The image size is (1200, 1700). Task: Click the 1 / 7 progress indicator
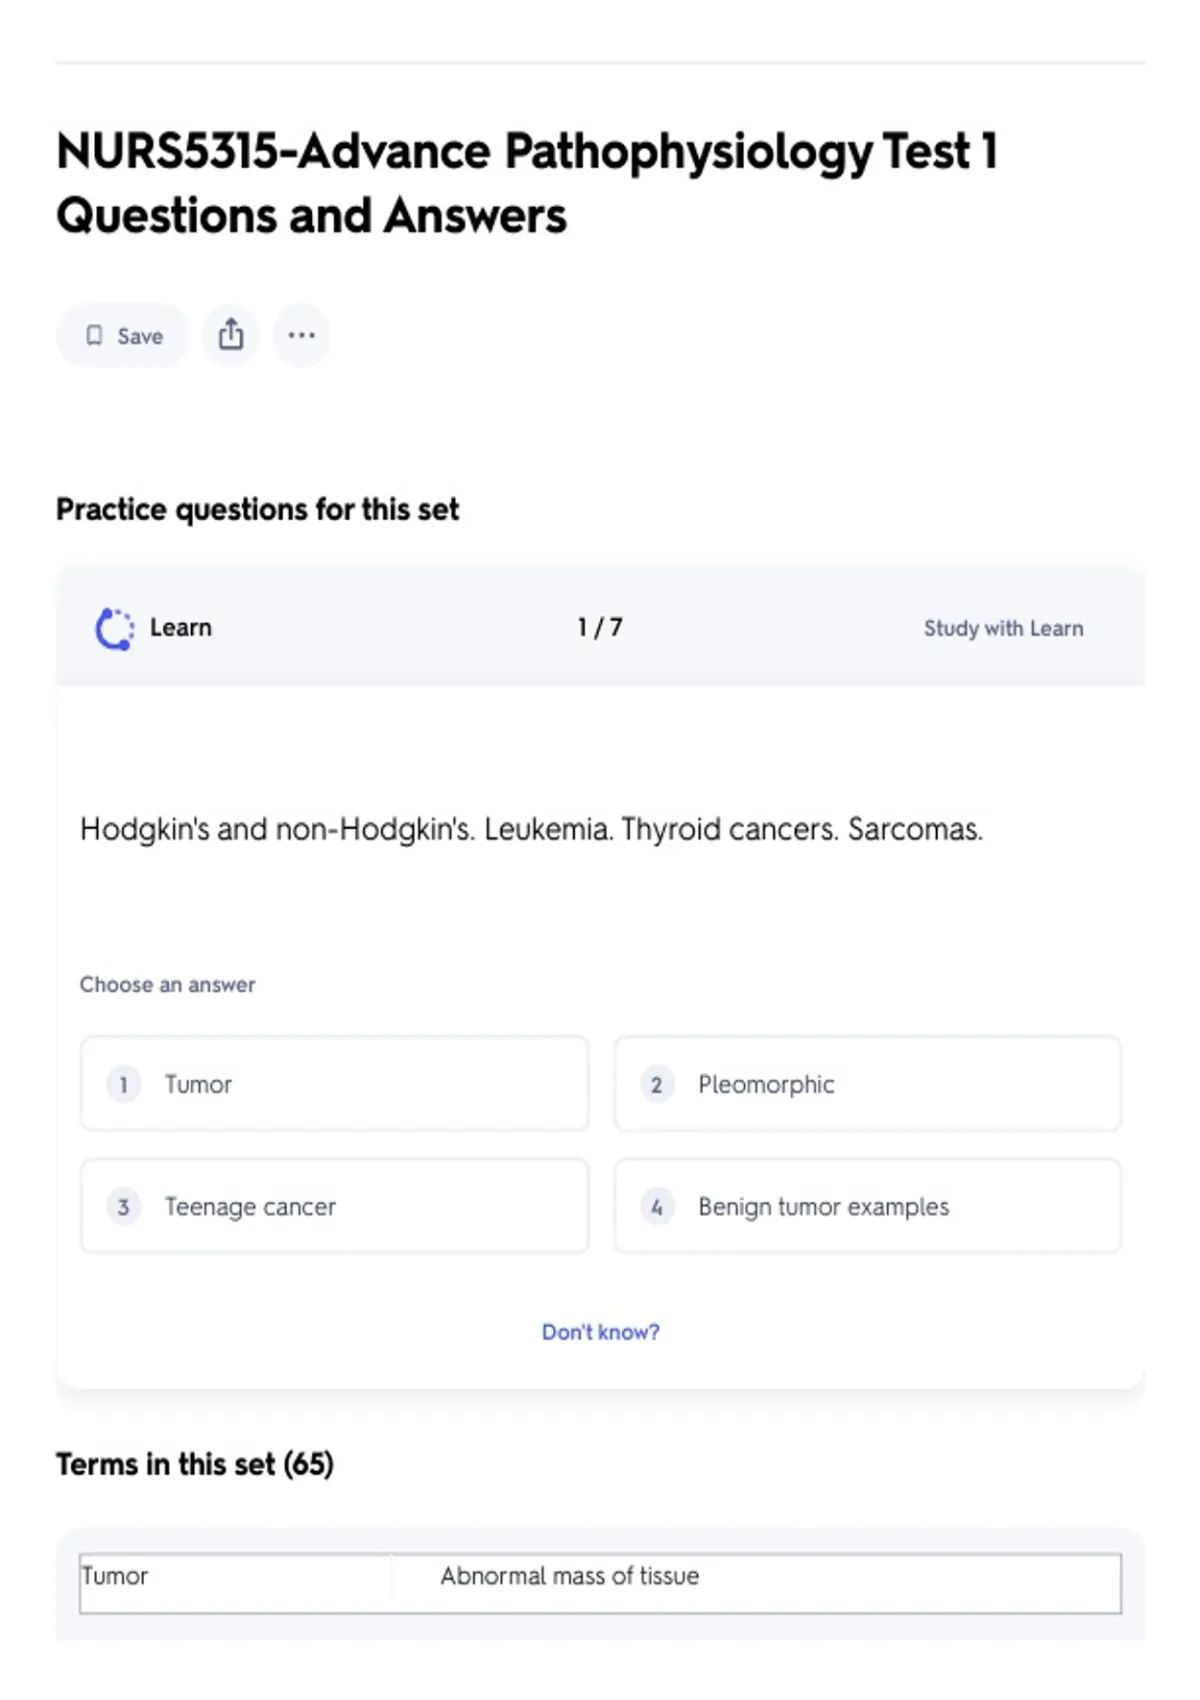(x=600, y=628)
